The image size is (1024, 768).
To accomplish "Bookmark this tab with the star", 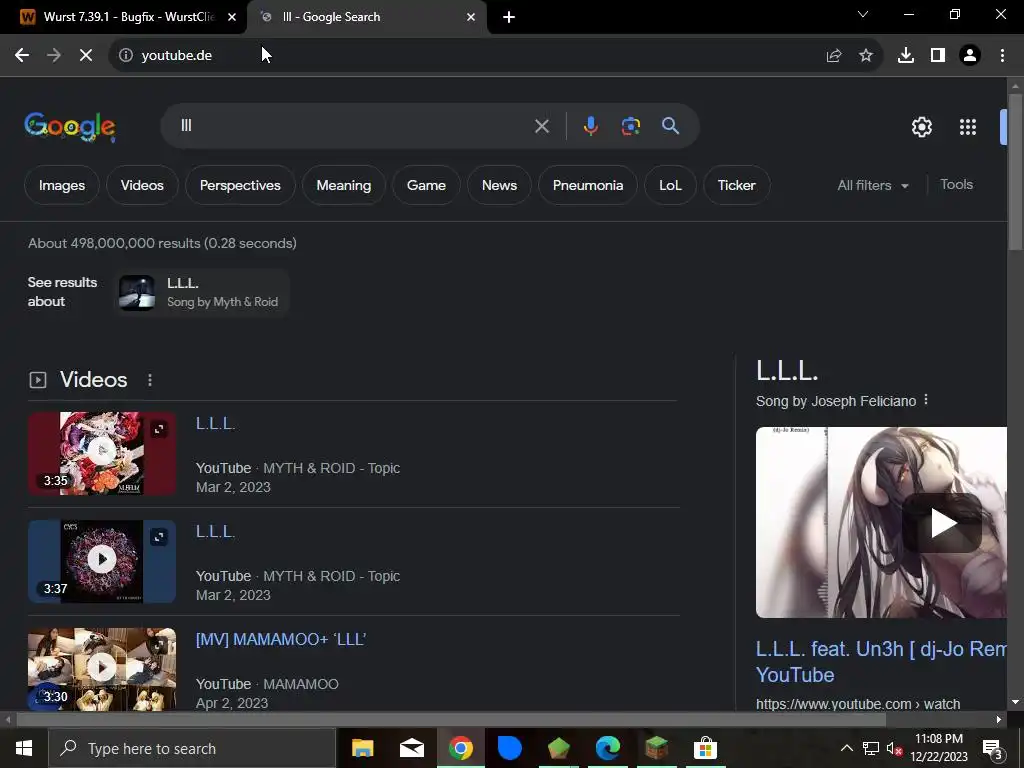I will click(866, 56).
